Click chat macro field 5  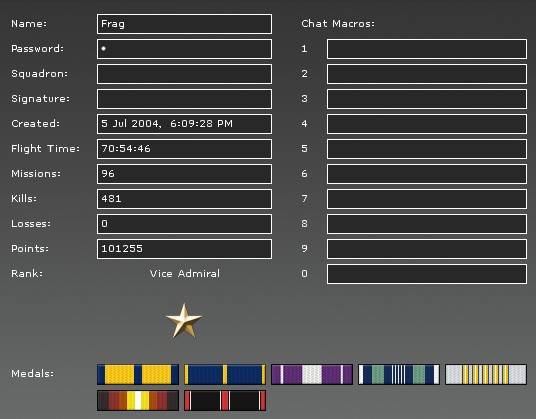(x=427, y=149)
